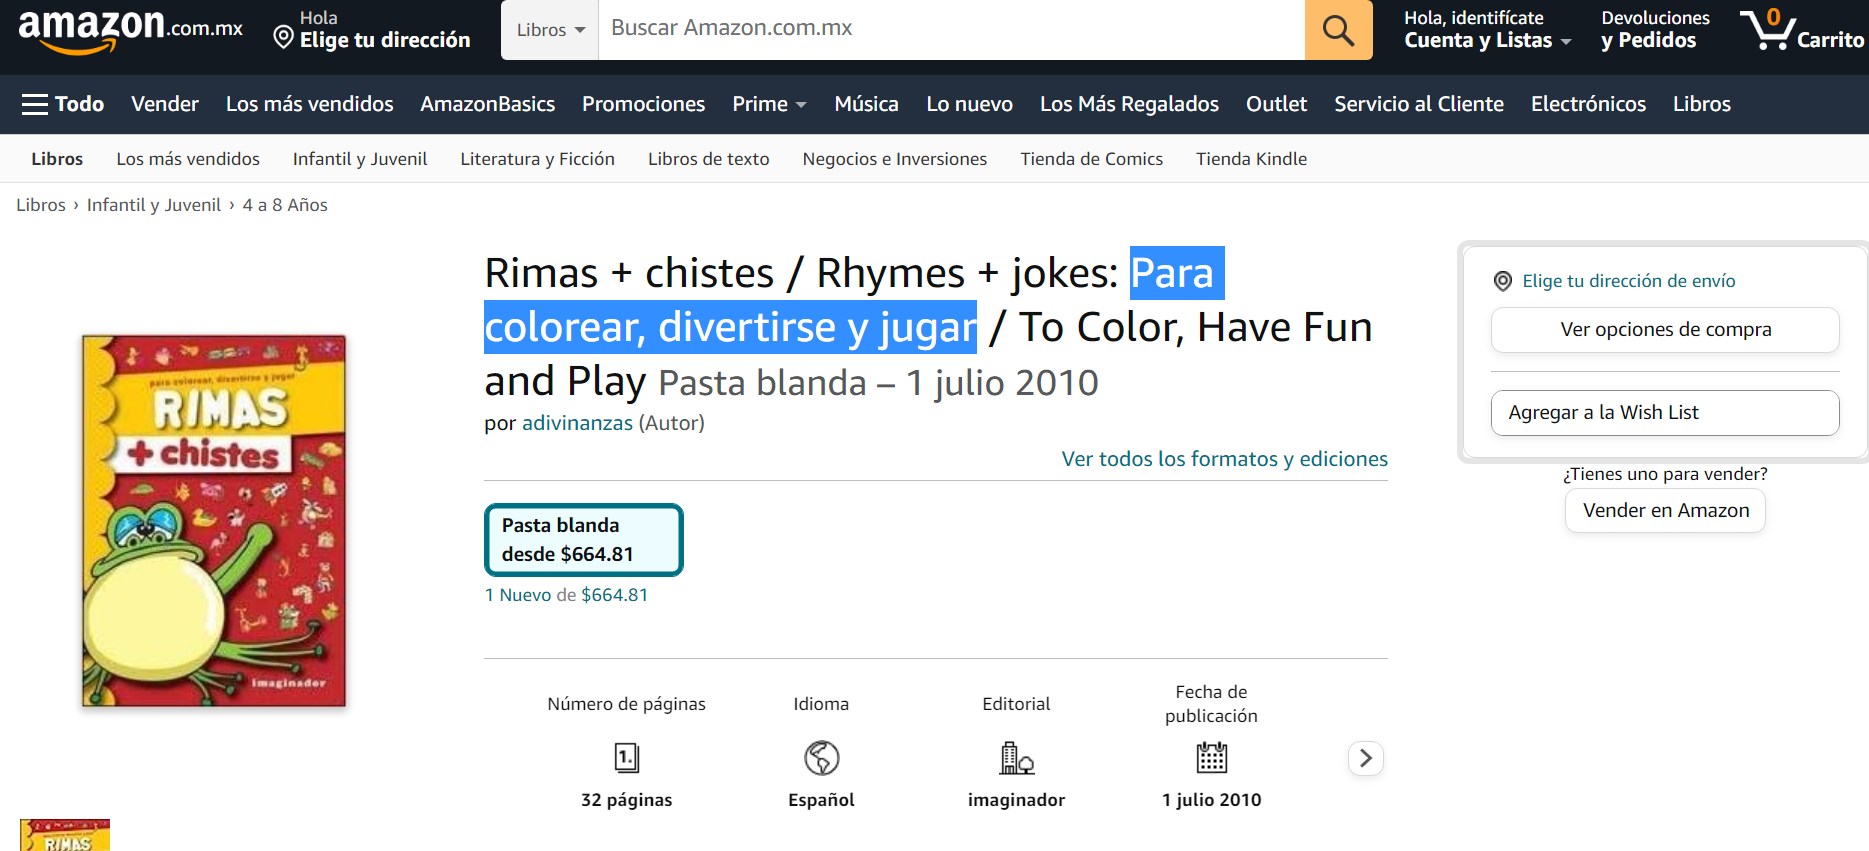Open Promociones page
Image resolution: width=1869 pixels, height=851 pixels.
(644, 104)
